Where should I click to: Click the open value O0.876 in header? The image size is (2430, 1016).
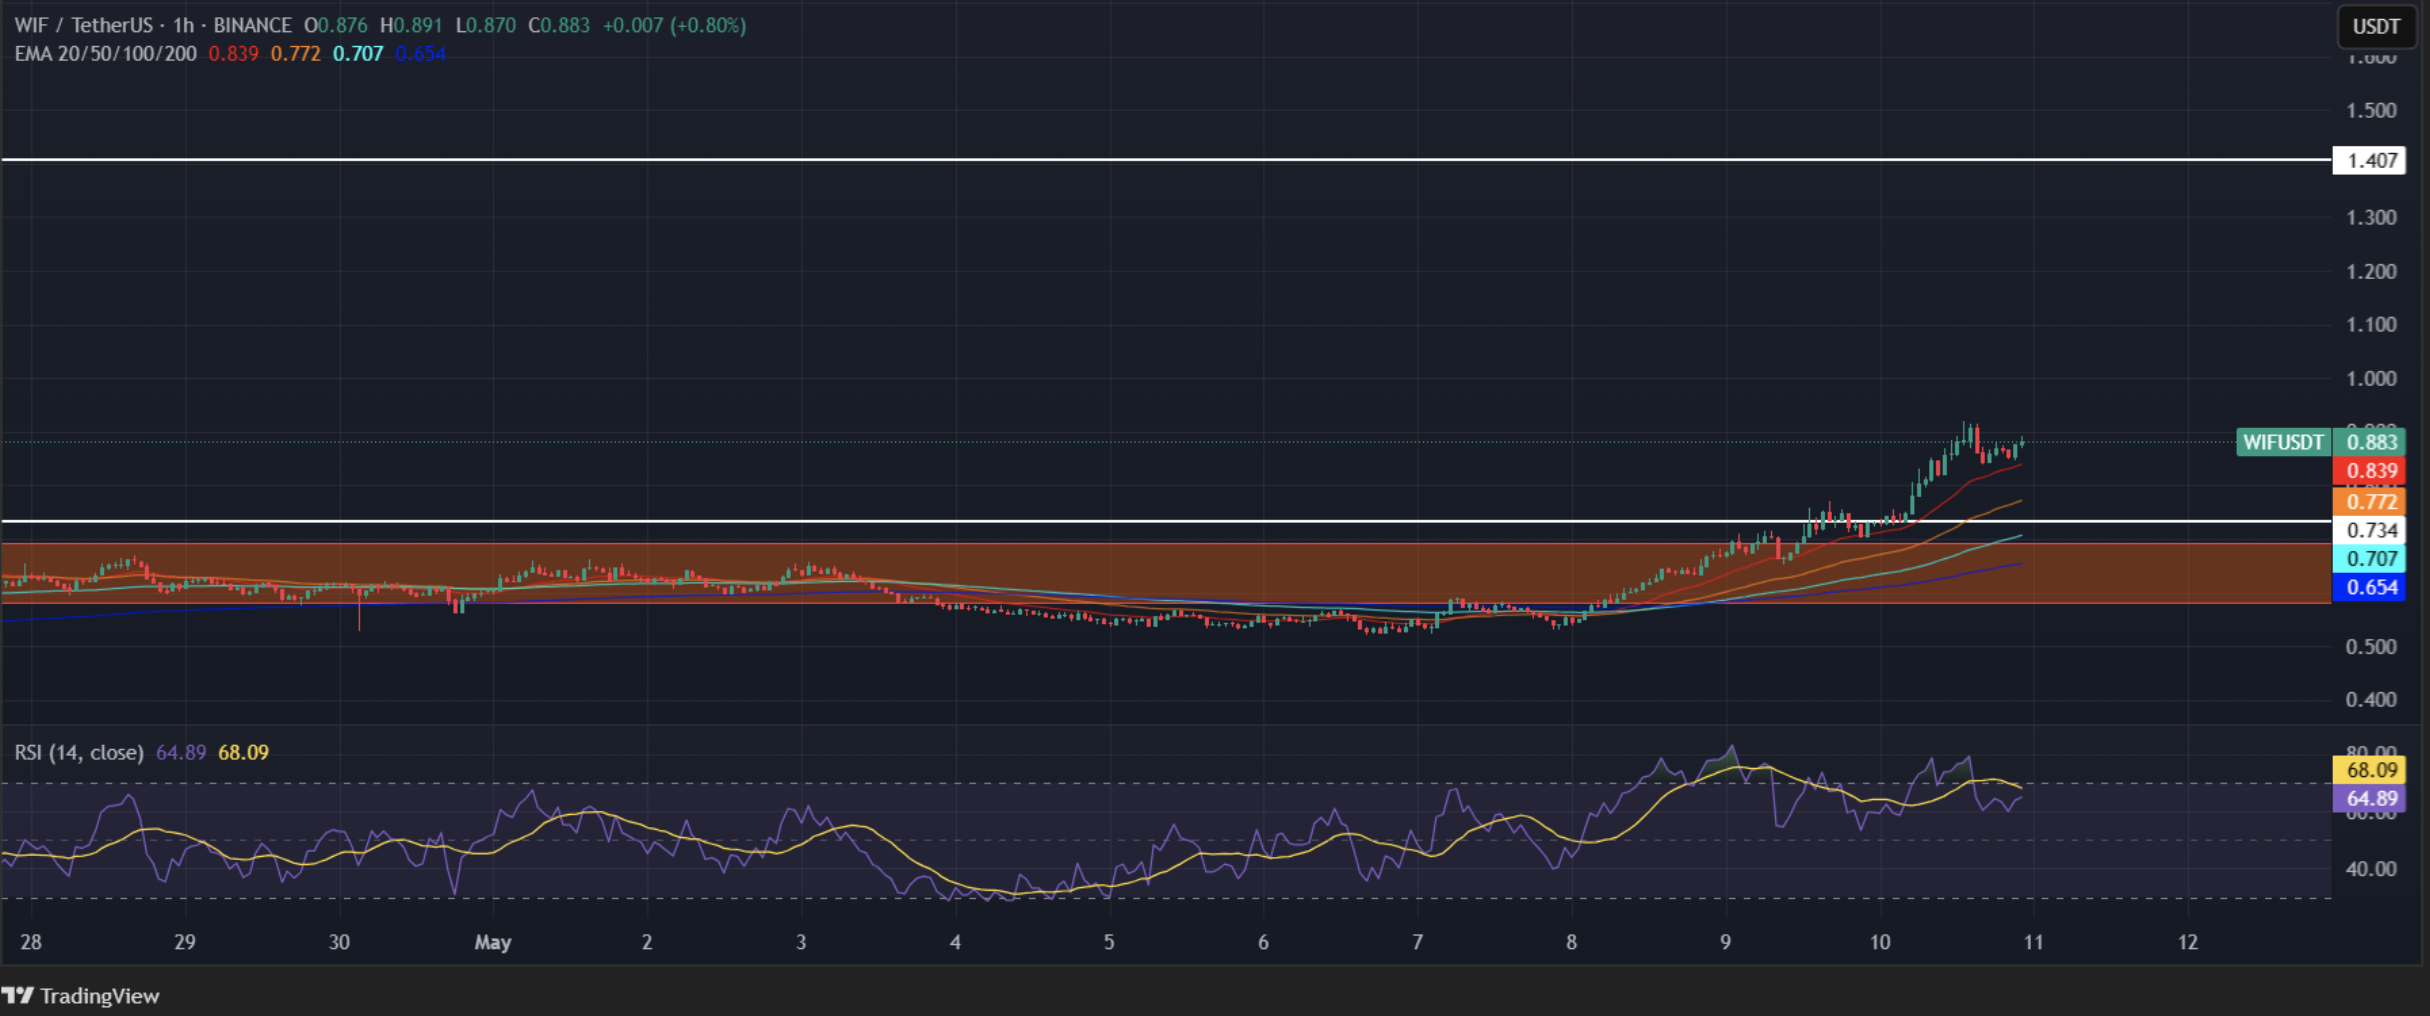pos(335,25)
